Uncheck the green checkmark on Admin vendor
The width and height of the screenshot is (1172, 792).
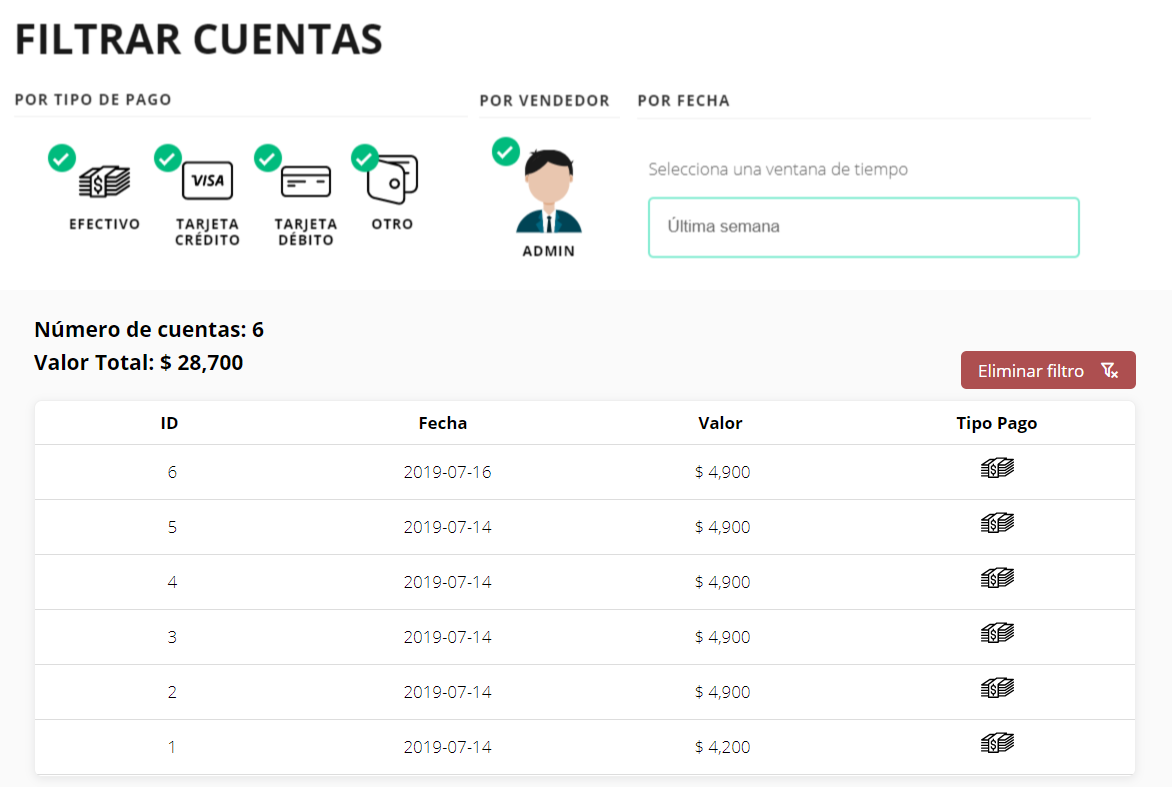coord(506,152)
